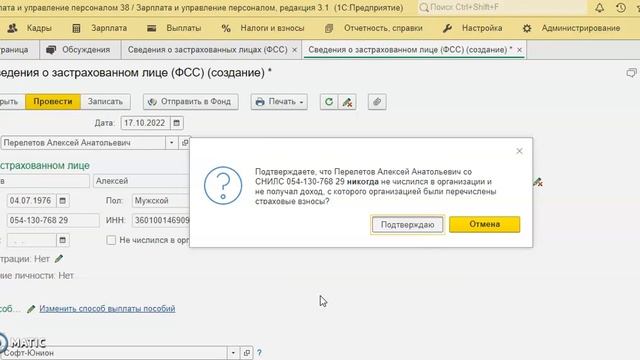Viewport: 640px width, 360px height.
Task: Click the Пол field showing Мужской
Action: 161,200
